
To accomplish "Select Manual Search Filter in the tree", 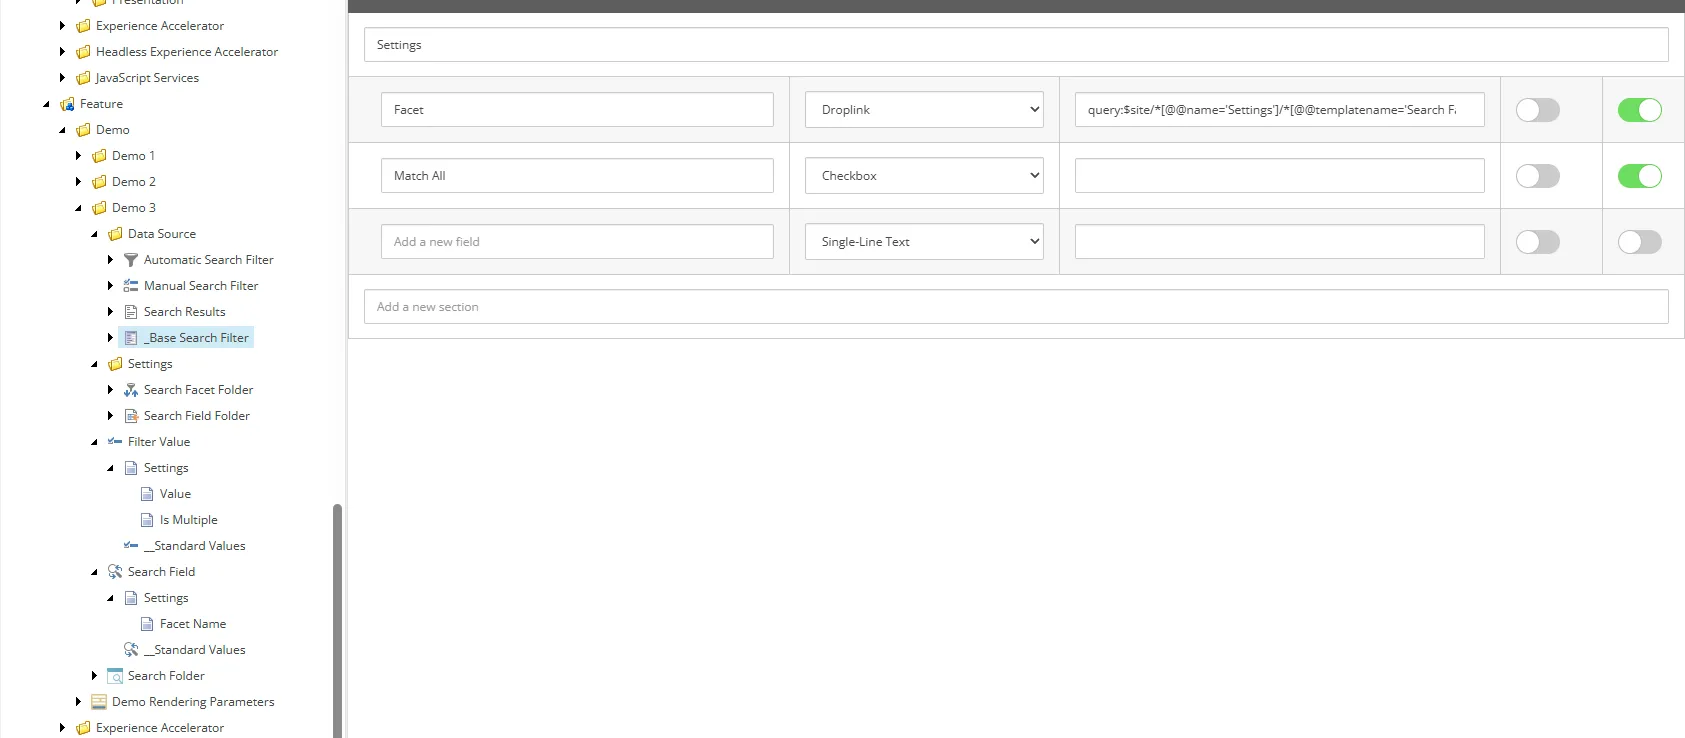I will coord(201,286).
